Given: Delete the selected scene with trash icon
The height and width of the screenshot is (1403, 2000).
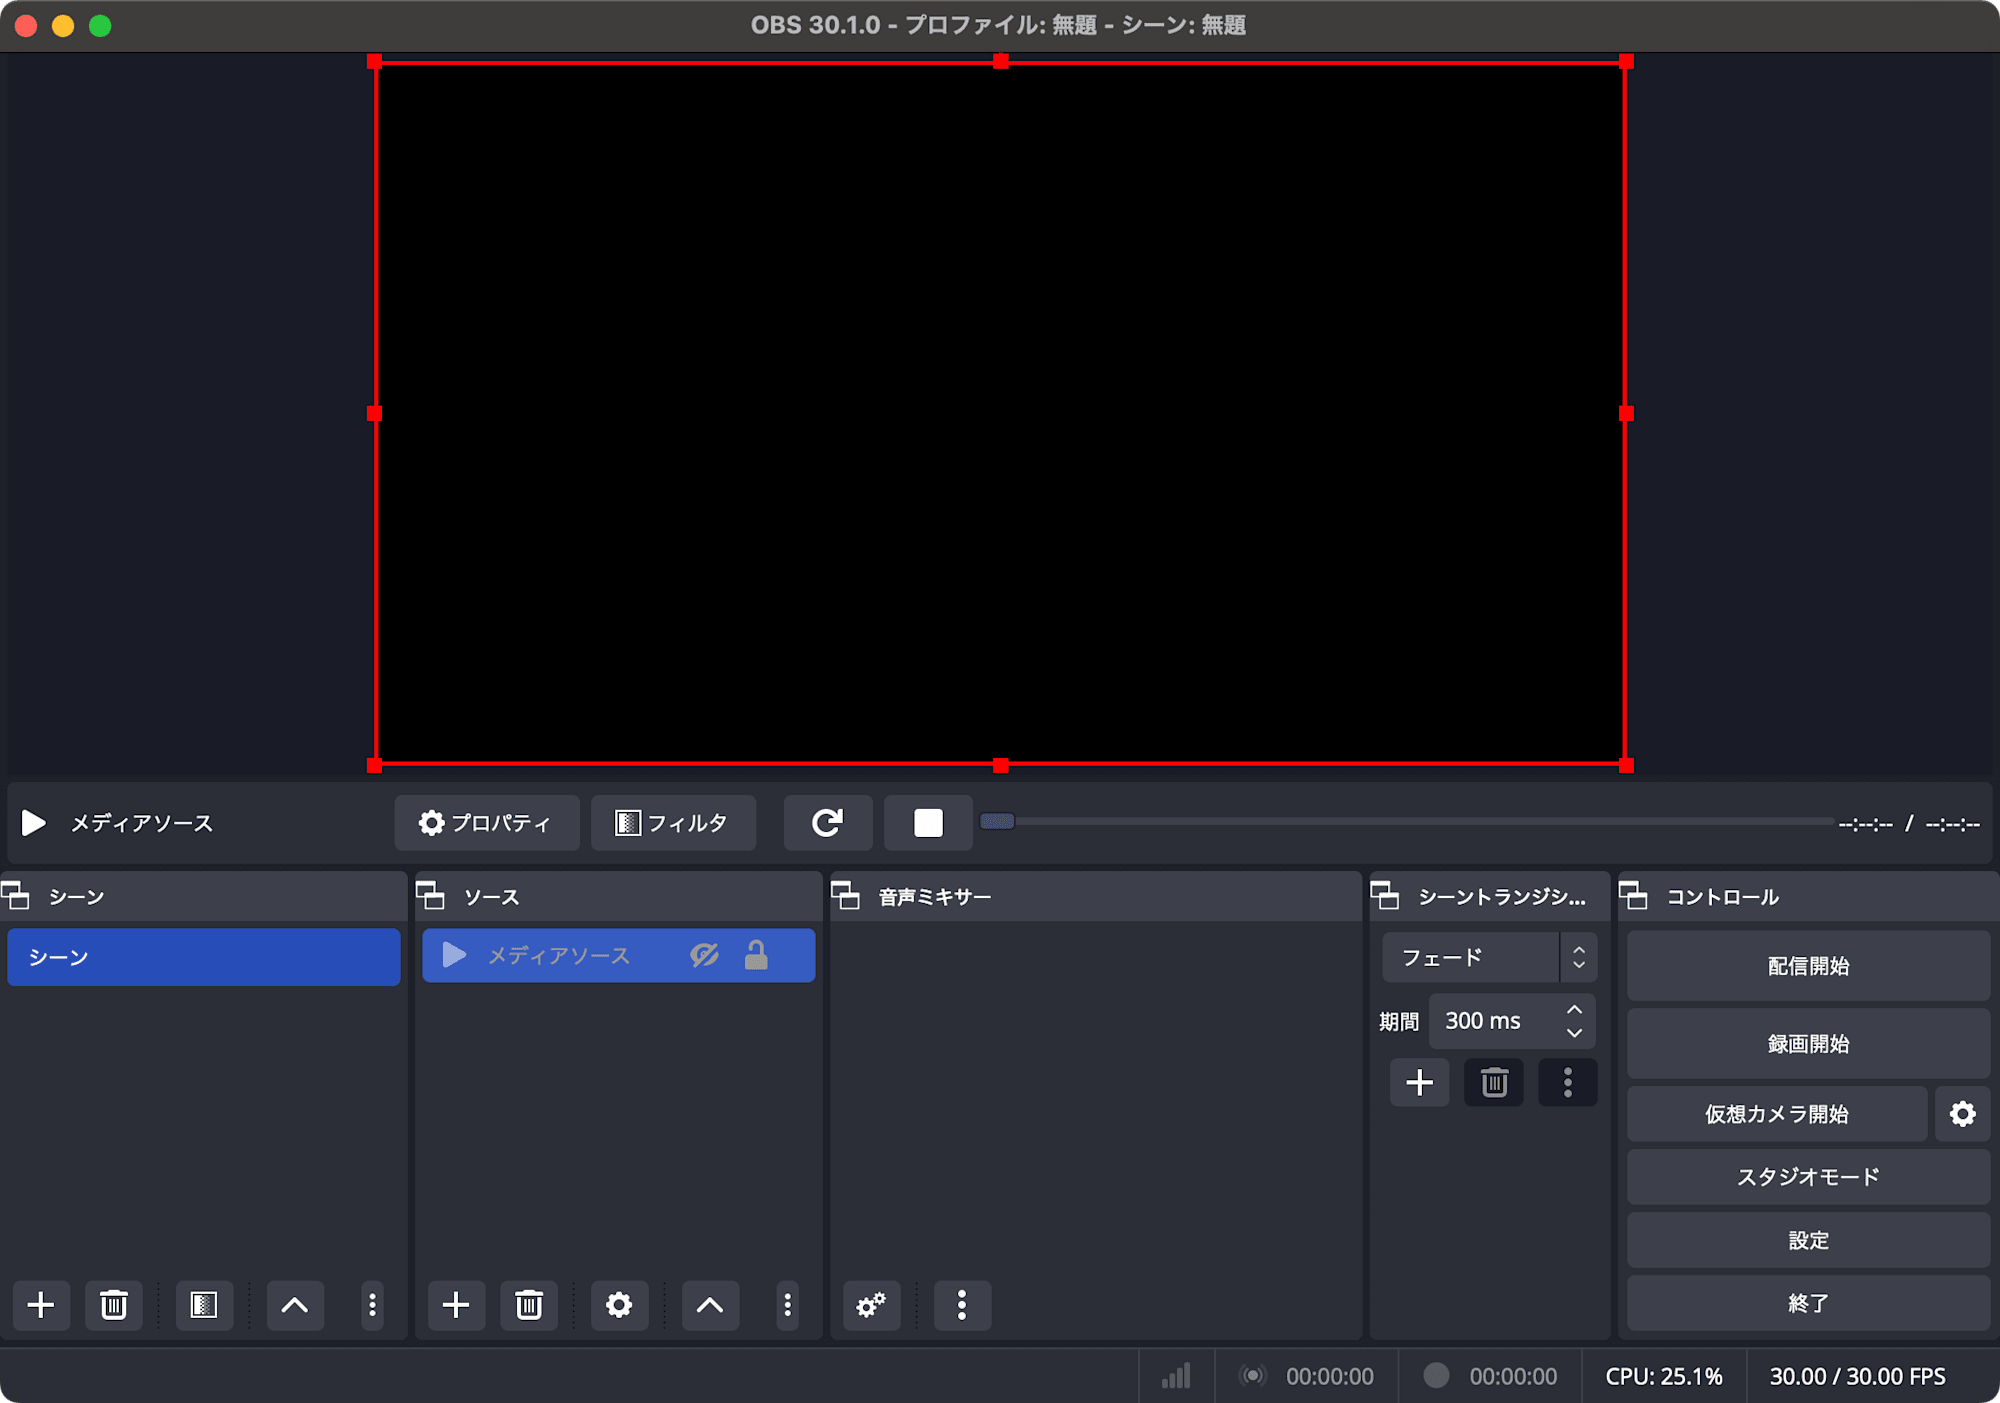Looking at the screenshot, I should (x=114, y=1305).
